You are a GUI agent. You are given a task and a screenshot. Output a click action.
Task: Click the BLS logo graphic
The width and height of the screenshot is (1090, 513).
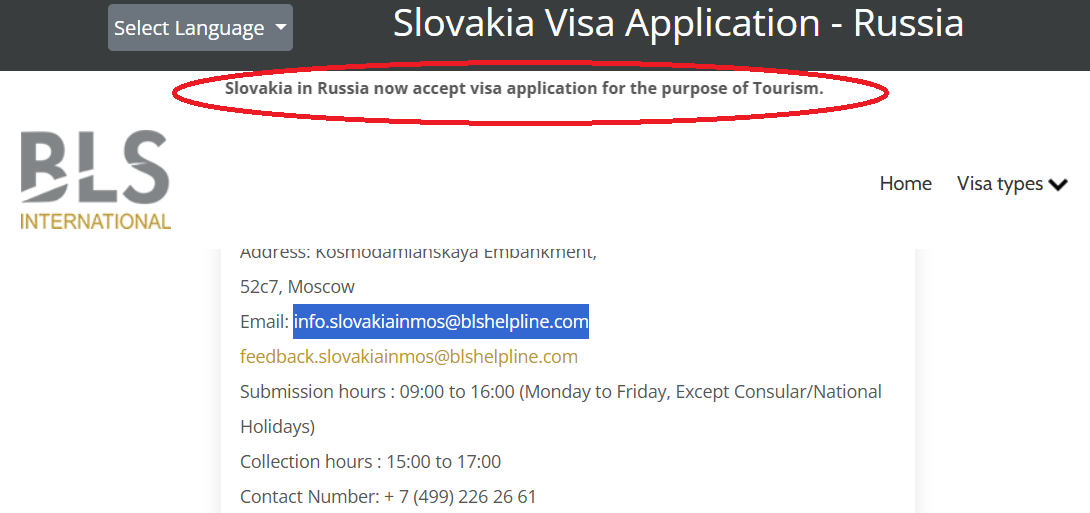[x=95, y=166]
